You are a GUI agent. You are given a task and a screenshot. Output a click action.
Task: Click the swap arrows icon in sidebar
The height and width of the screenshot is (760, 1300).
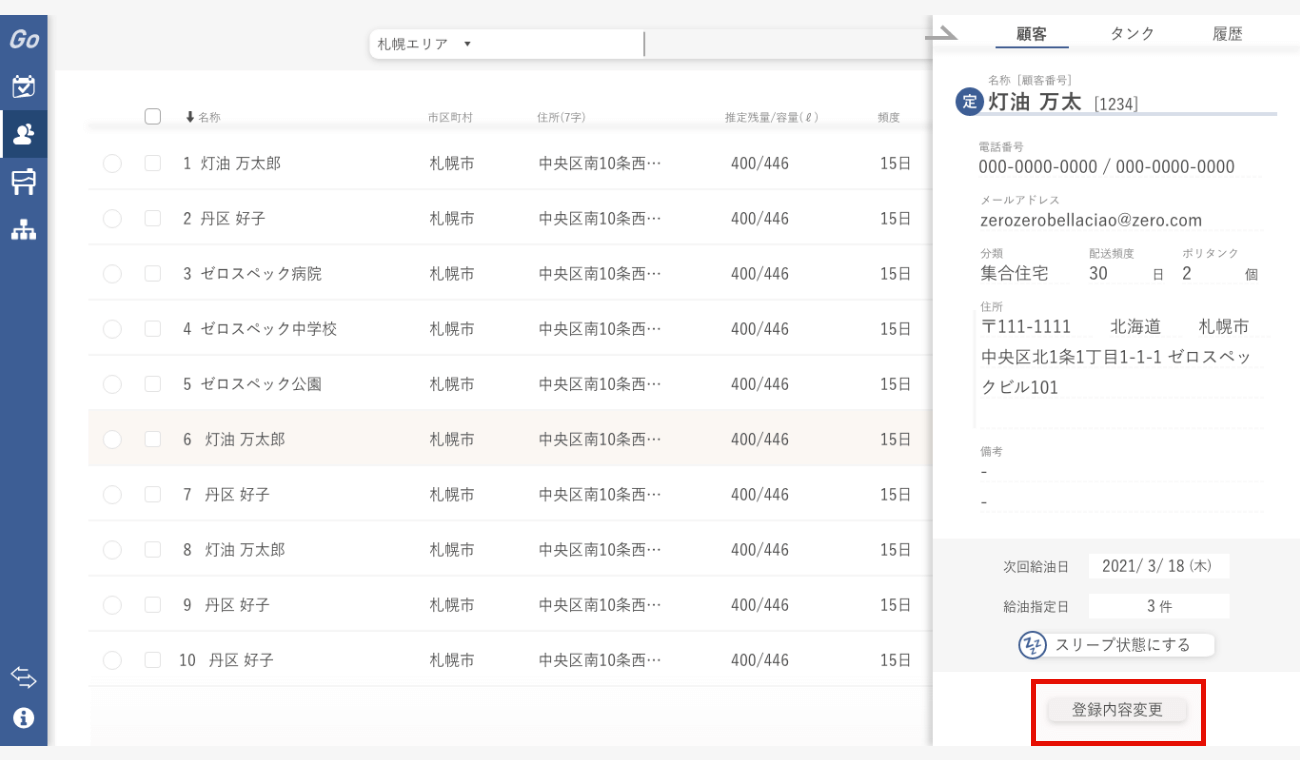pos(23,677)
